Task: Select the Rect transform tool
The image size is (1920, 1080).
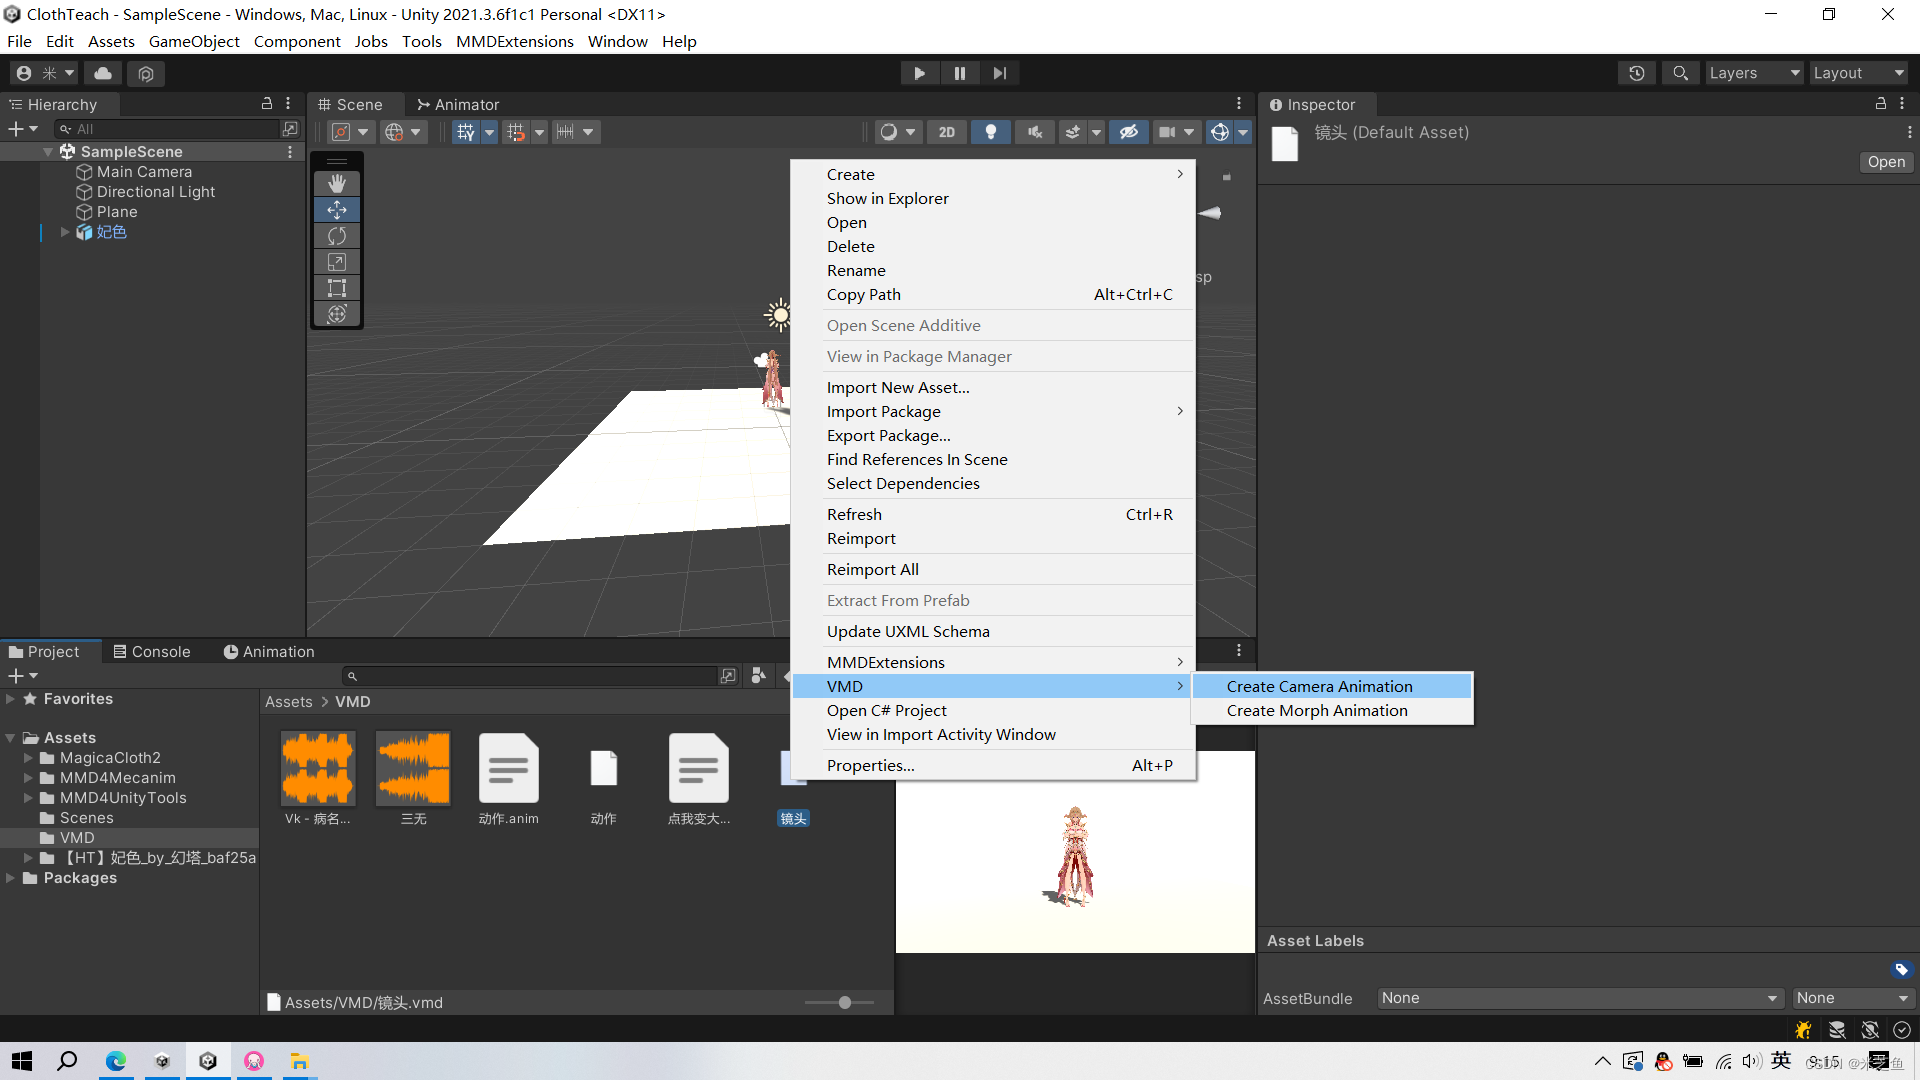Action: [x=337, y=288]
